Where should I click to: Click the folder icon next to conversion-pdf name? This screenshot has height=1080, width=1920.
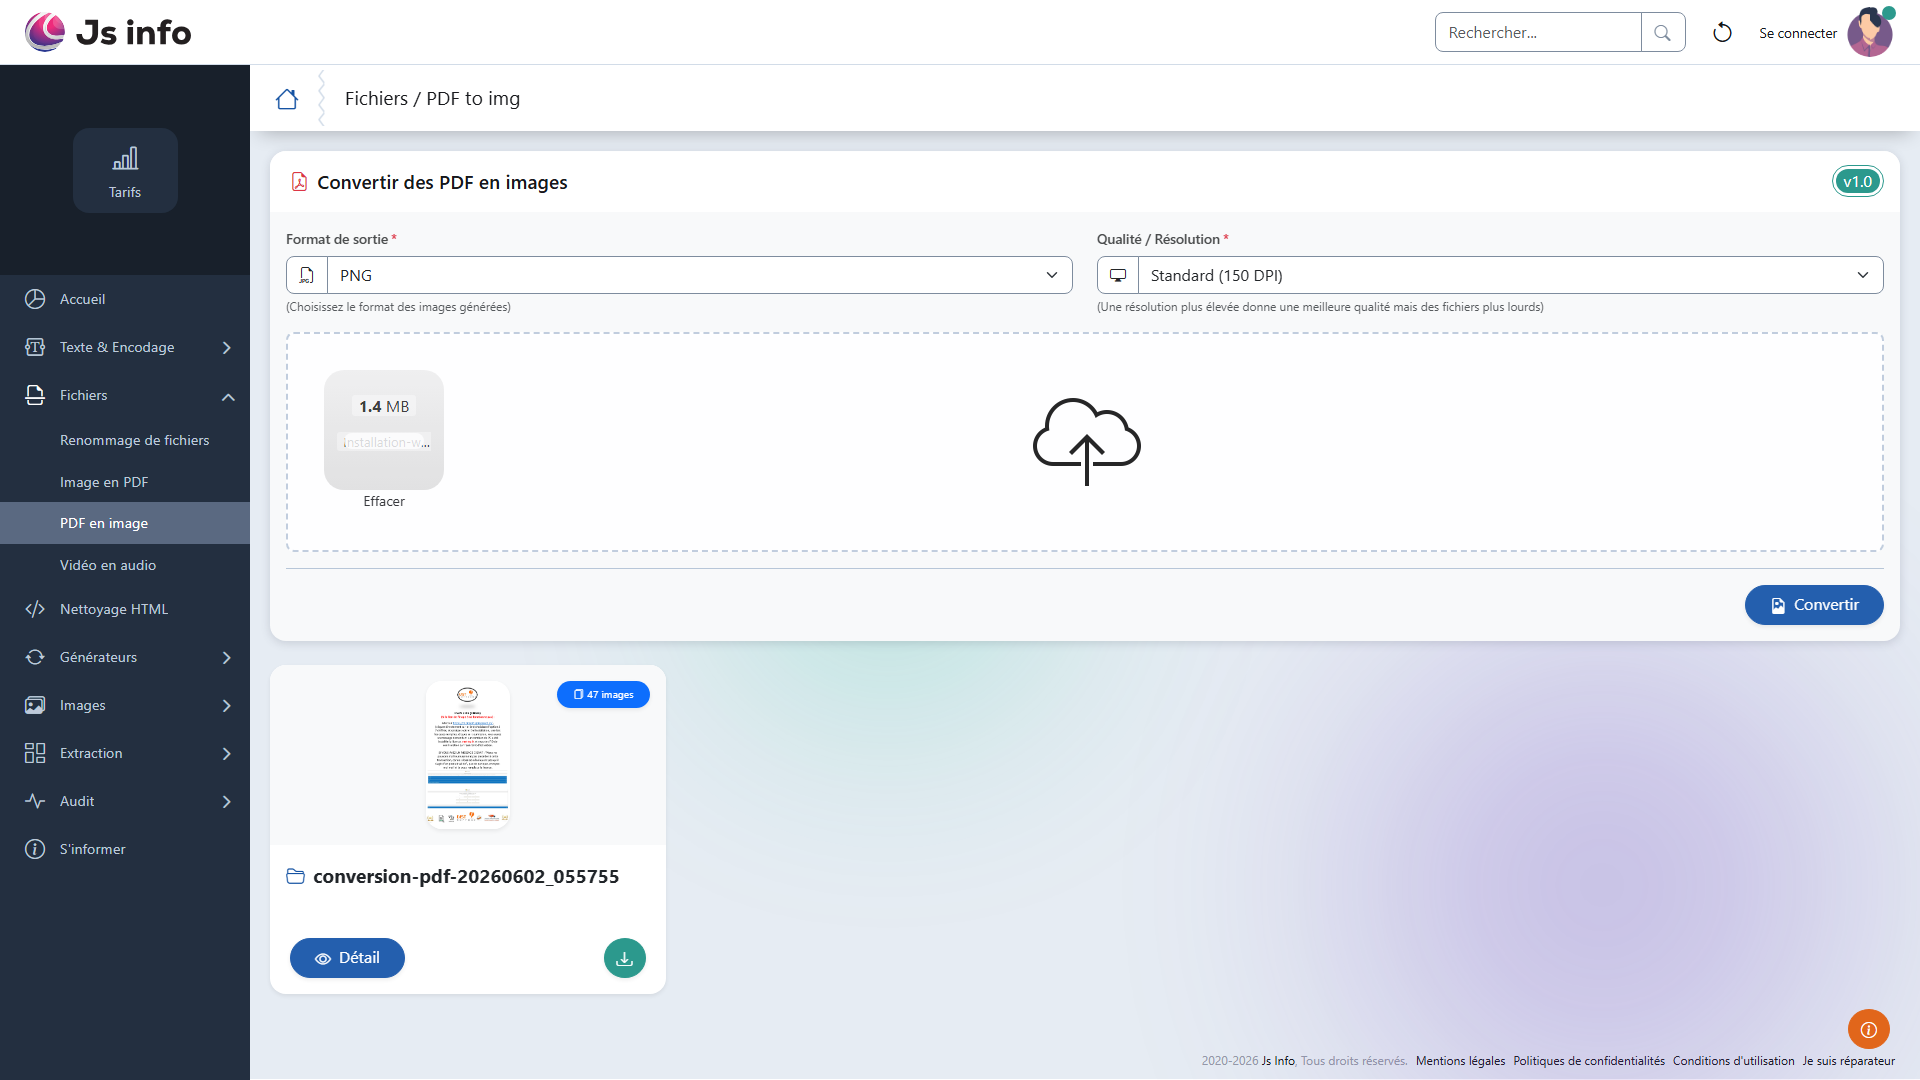tap(296, 877)
